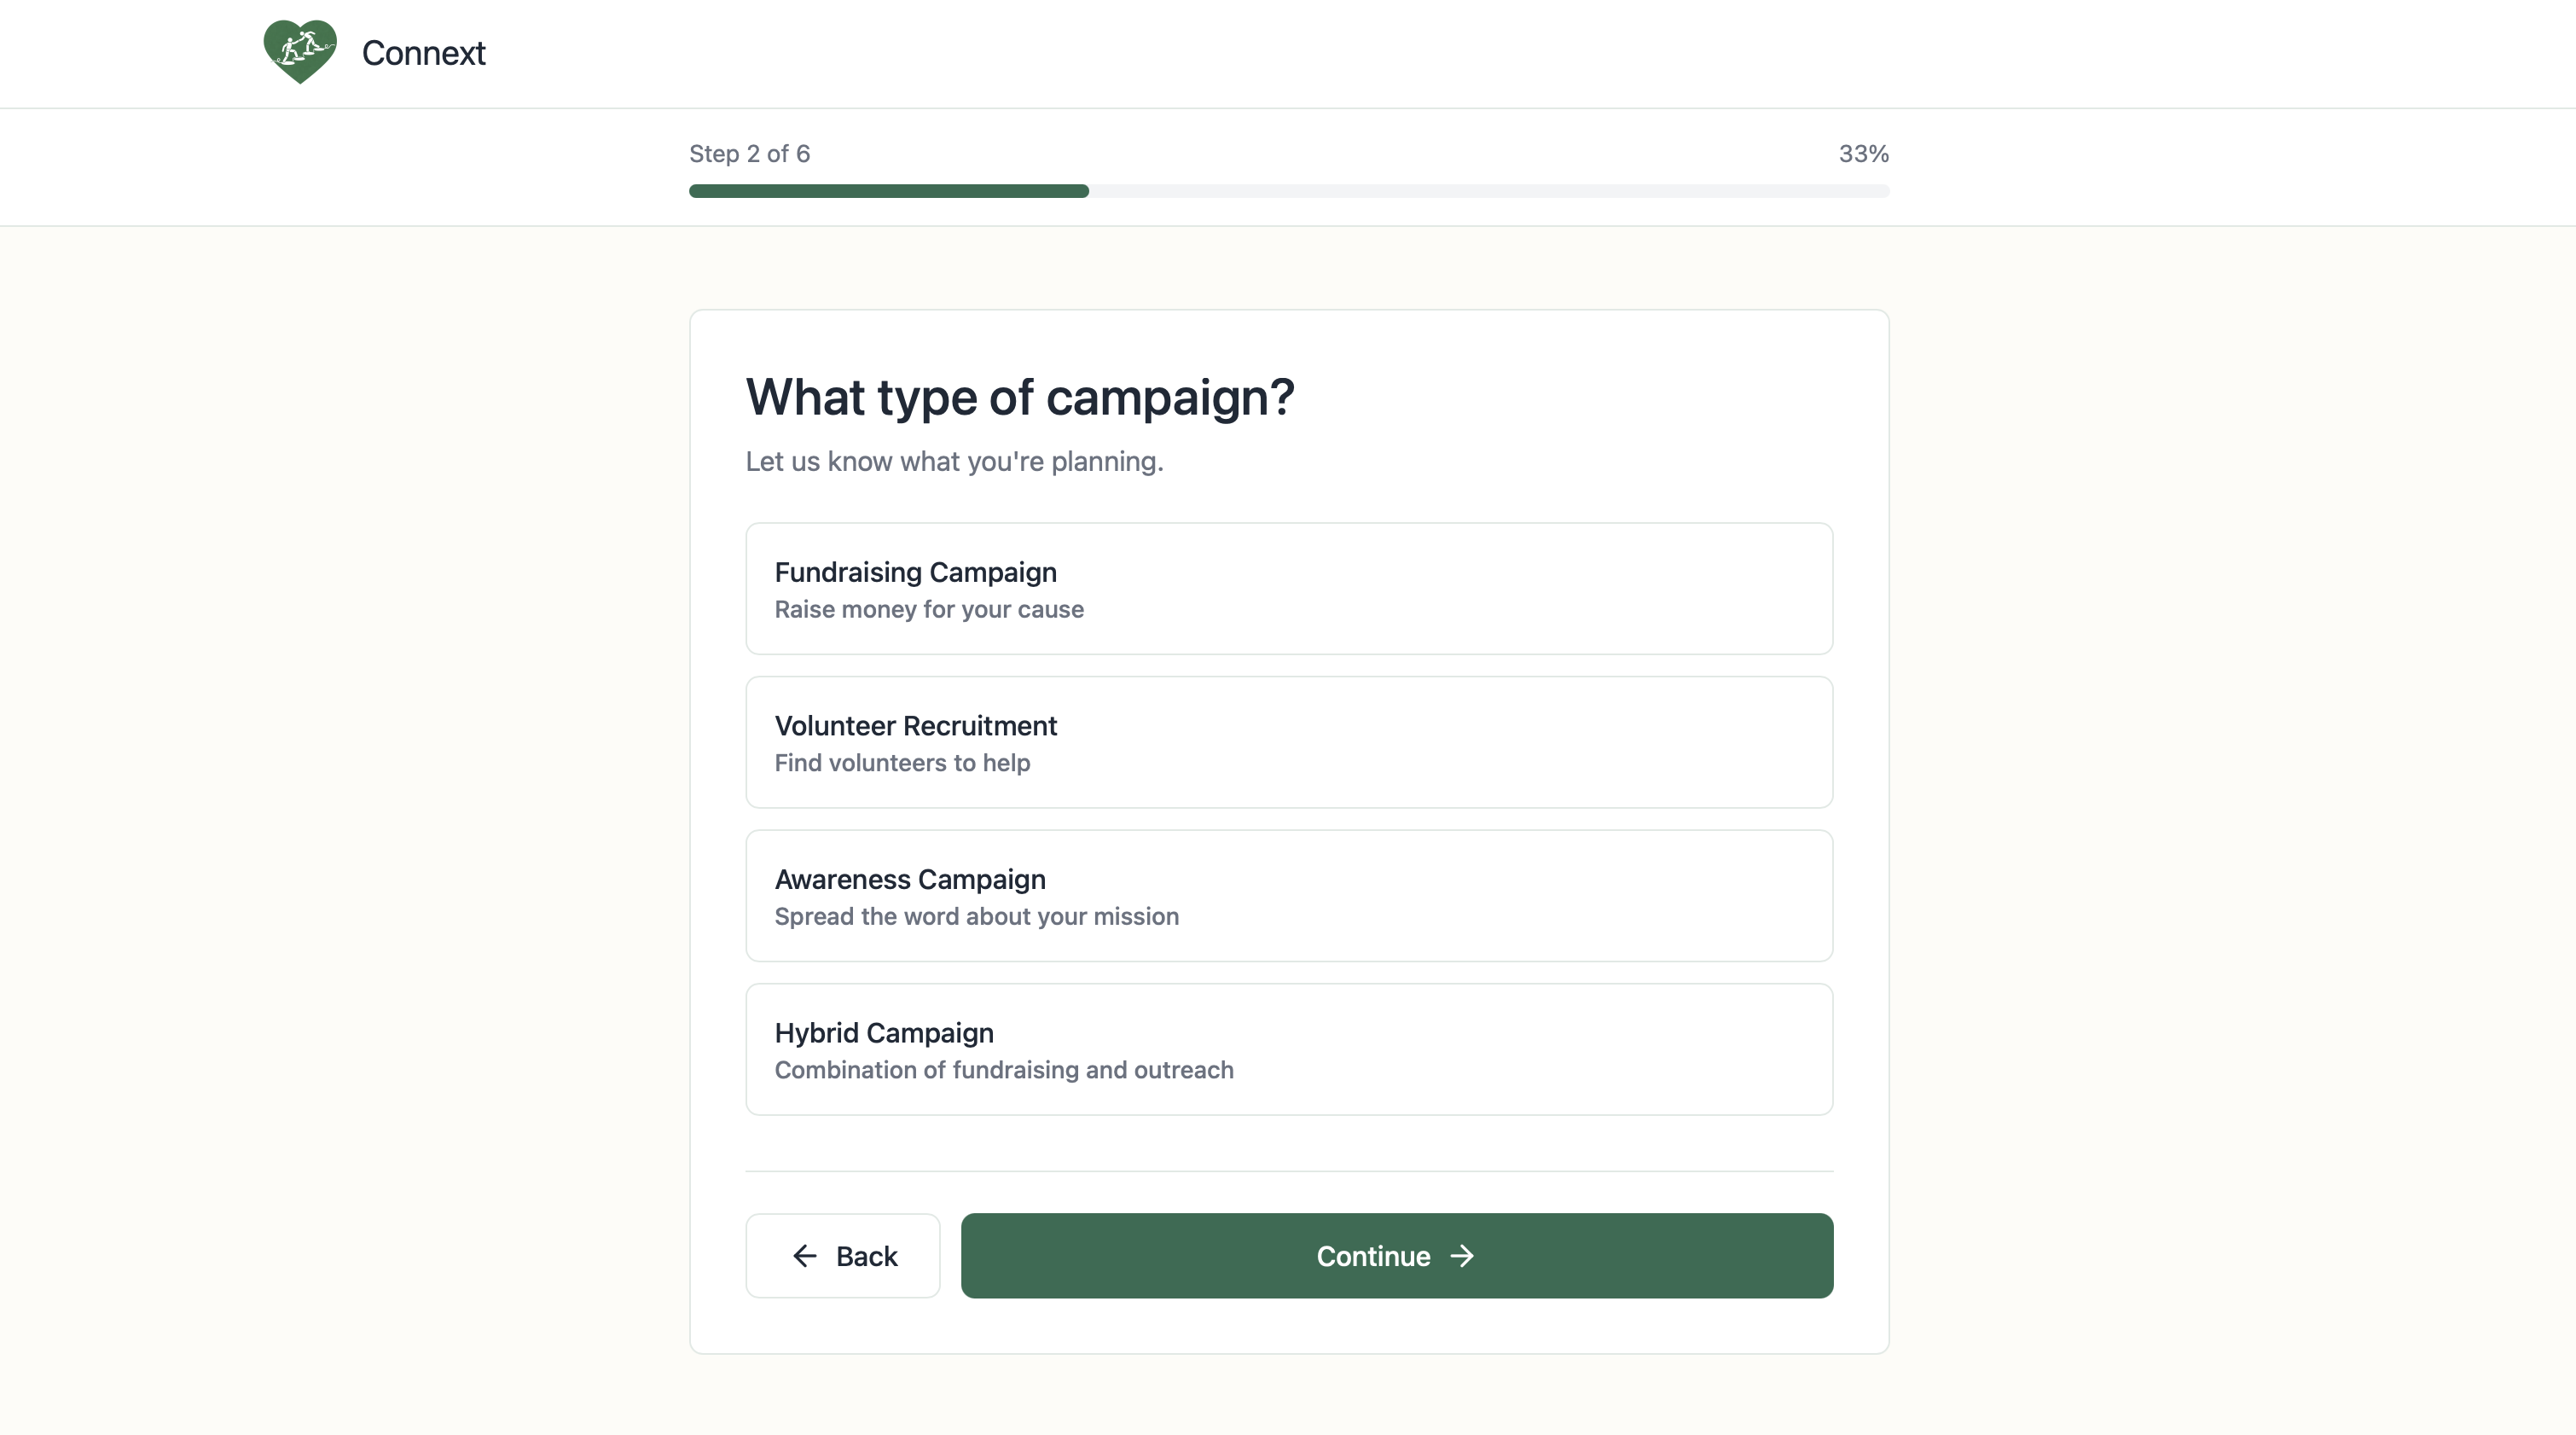Click "Combination of fundraising and outreach" text
This screenshot has height=1435, width=2576.
tap(1003, 1070)
